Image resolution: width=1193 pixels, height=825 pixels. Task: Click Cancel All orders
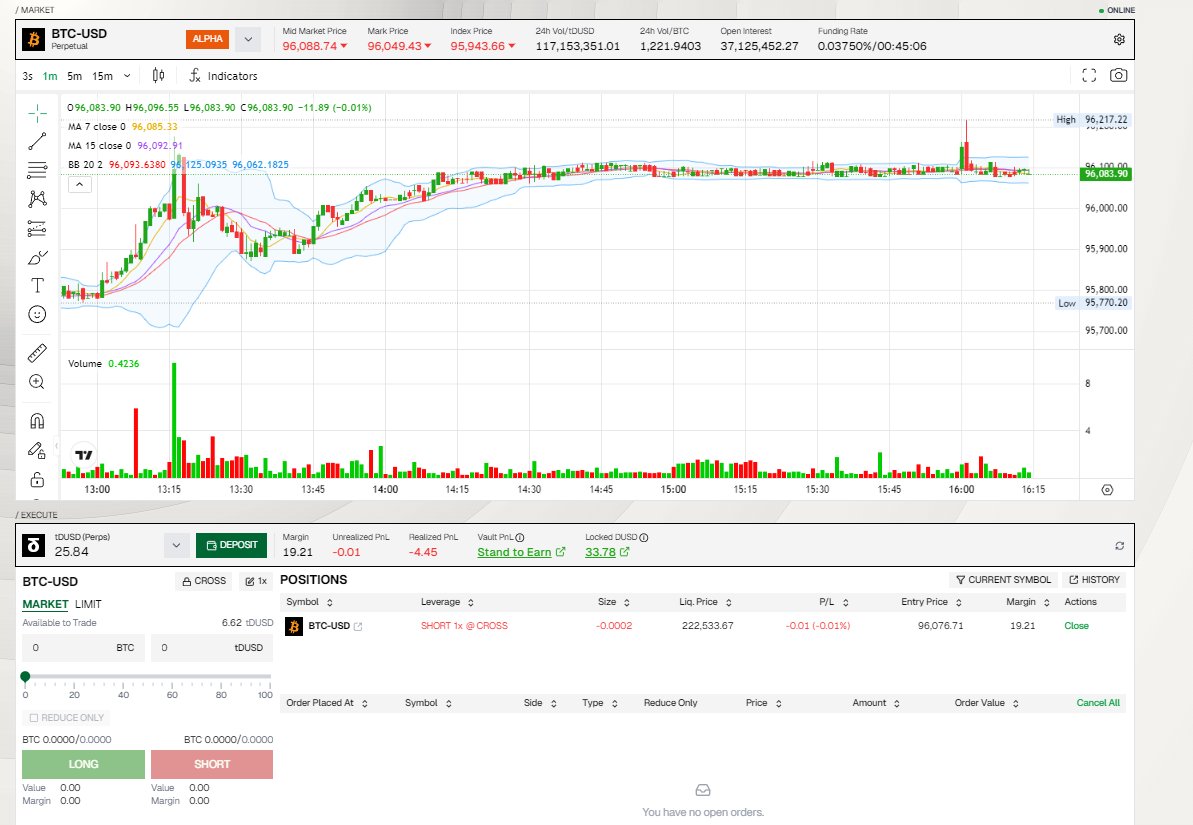(1098, 703)
